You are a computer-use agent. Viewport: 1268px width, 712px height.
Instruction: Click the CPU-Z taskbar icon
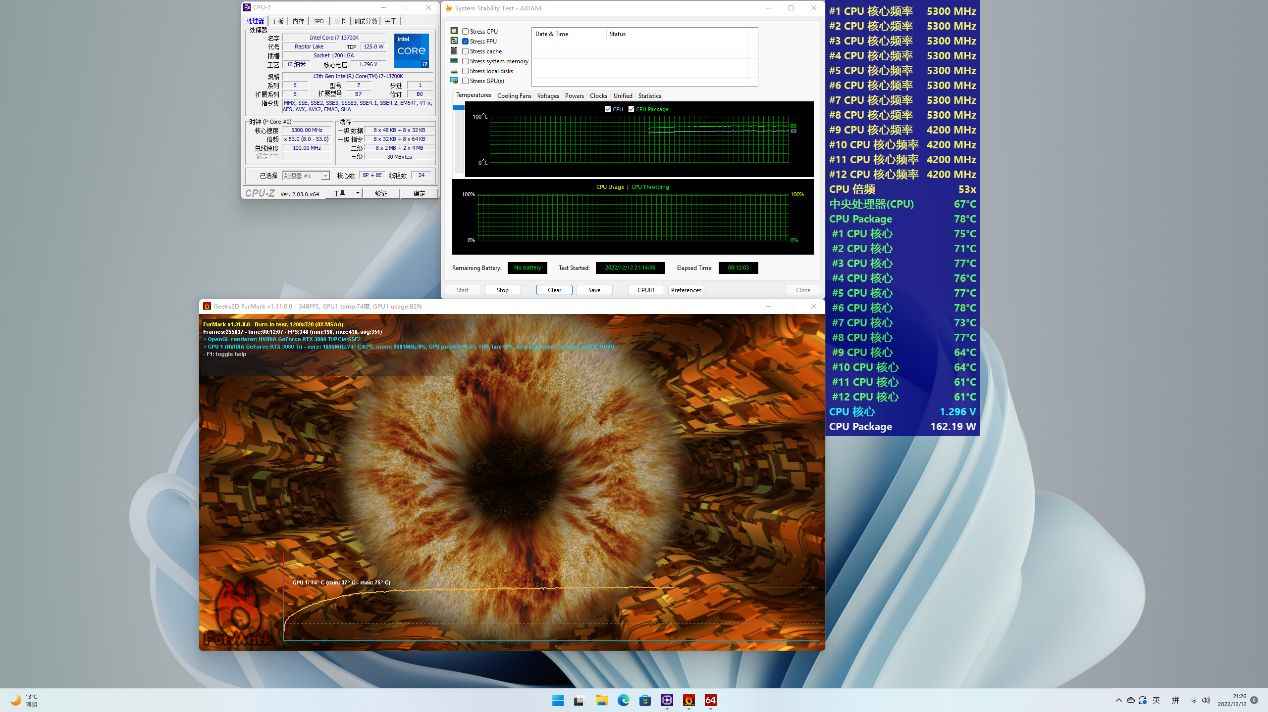click(667, 700)
